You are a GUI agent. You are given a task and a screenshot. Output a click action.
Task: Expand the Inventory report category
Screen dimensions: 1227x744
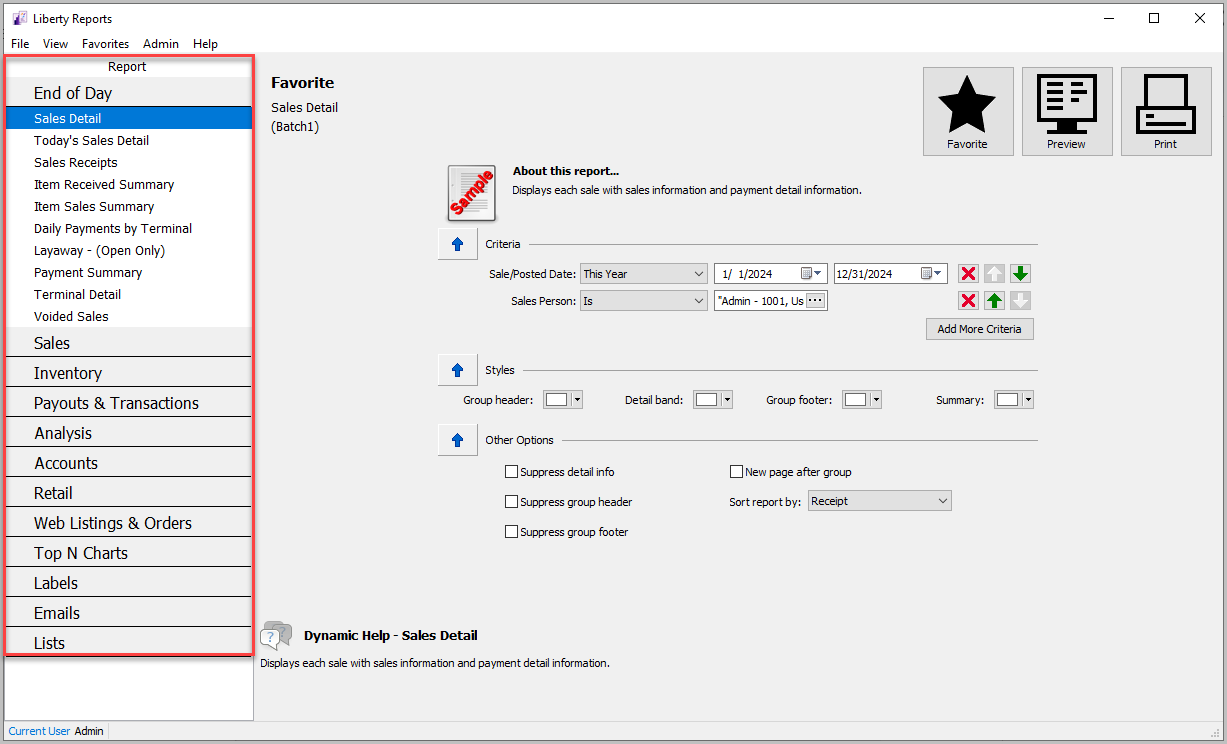click(x=128, y=372)
